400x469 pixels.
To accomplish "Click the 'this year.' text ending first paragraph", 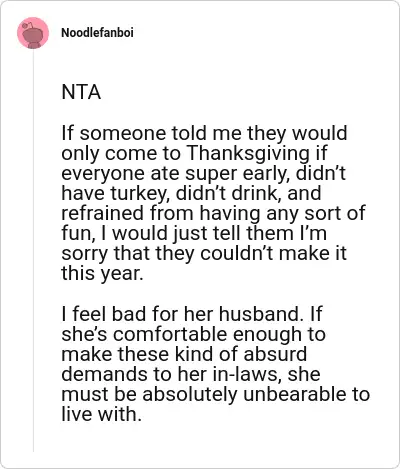I will pos(102,273).
